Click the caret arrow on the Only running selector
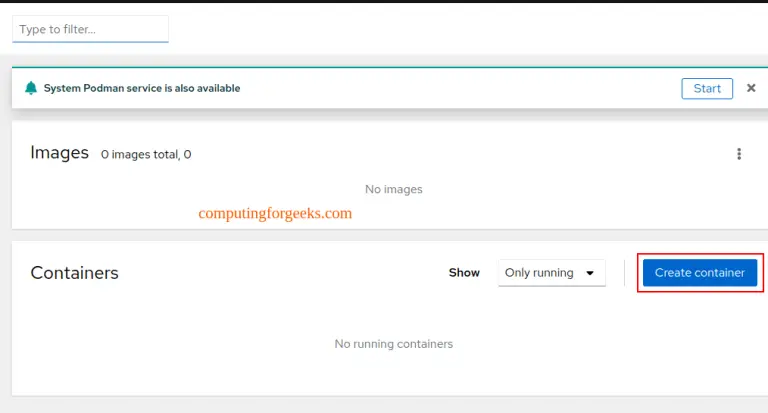The width and height of the screenshot is (768, 413). coord(590,273)
